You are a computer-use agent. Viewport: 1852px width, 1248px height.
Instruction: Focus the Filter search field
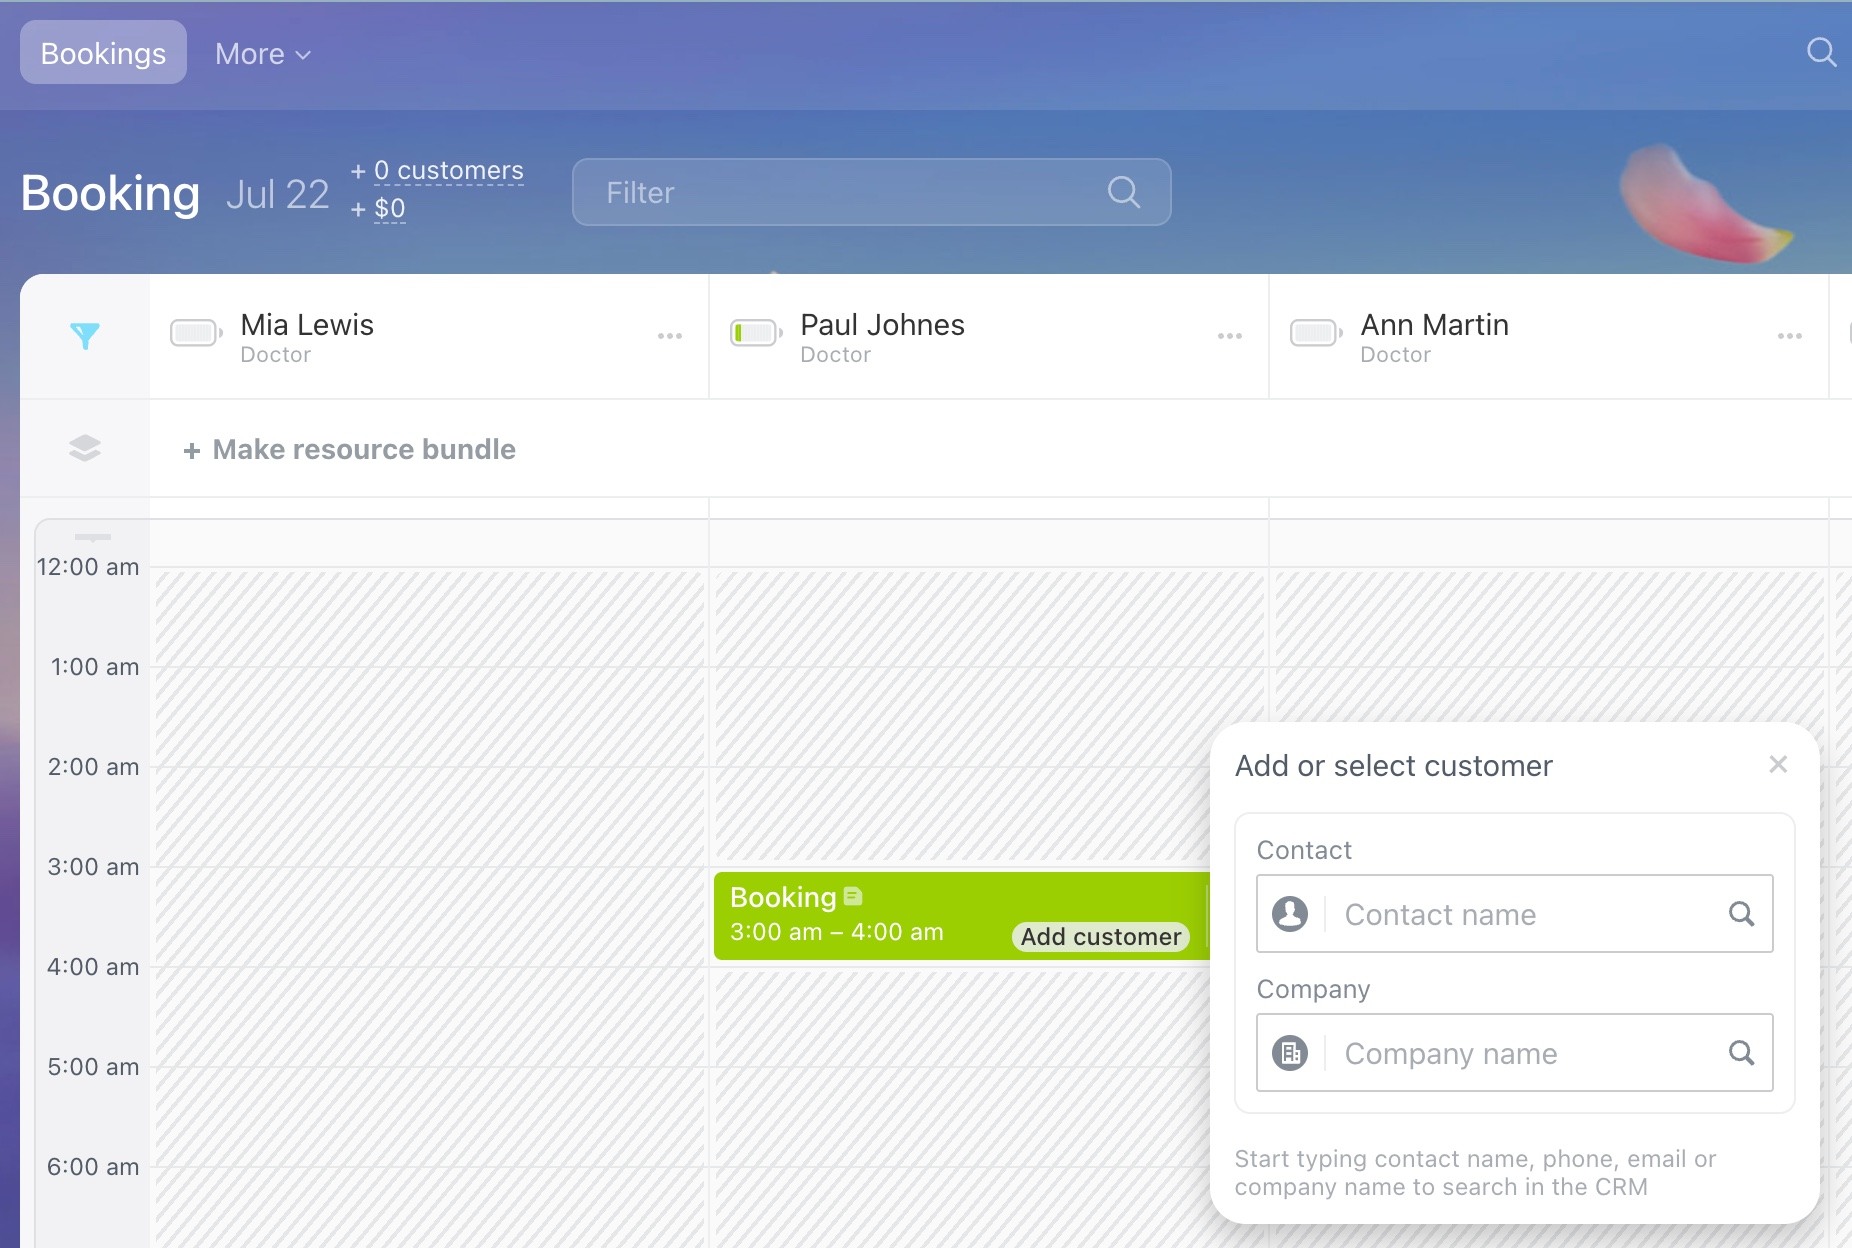click(850, 192)
